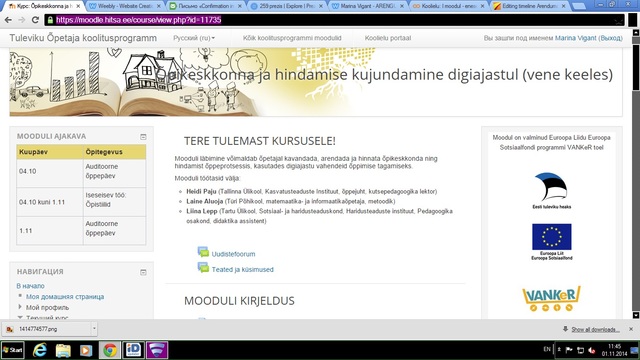Screen dimensions: 640x360
Task: Collapse the Mooduli Ajakava block
Action: pos(143,137)
